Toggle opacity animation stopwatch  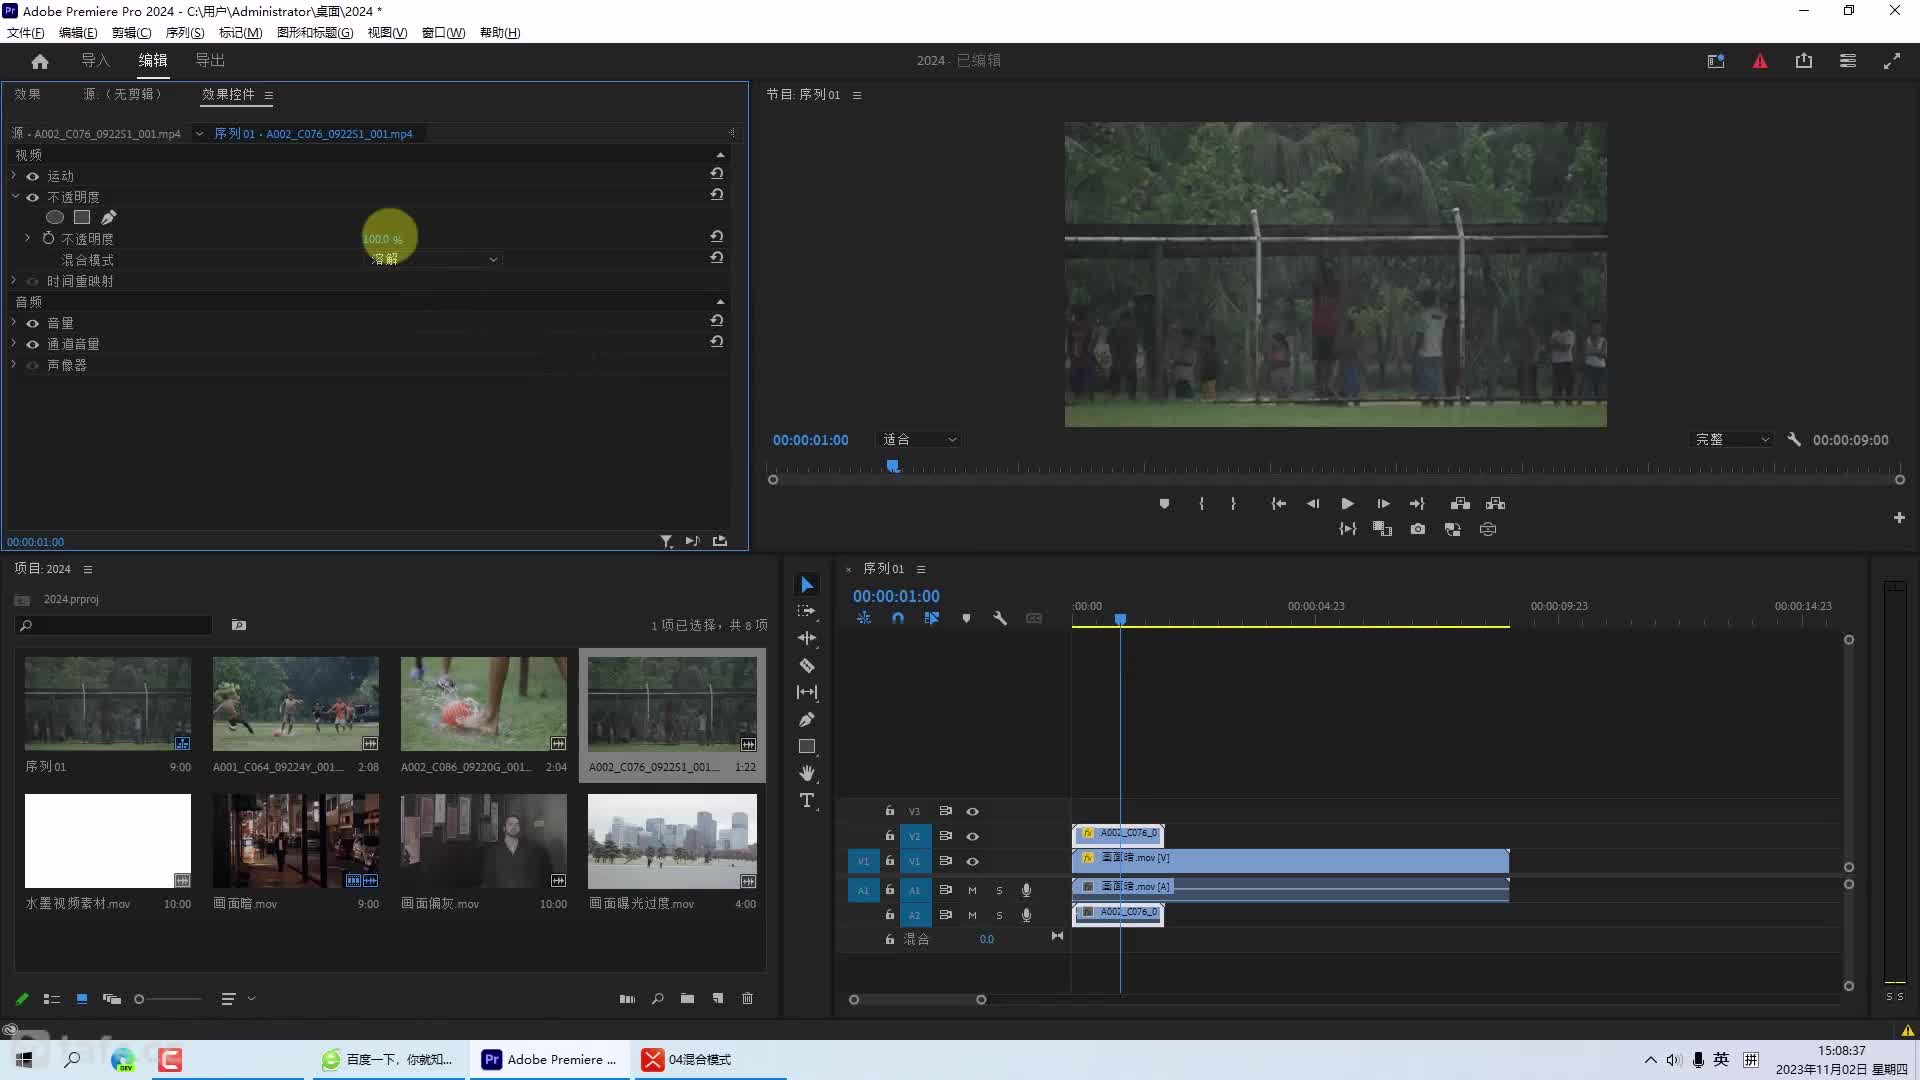pyautogui.click(x=48, y=238)
